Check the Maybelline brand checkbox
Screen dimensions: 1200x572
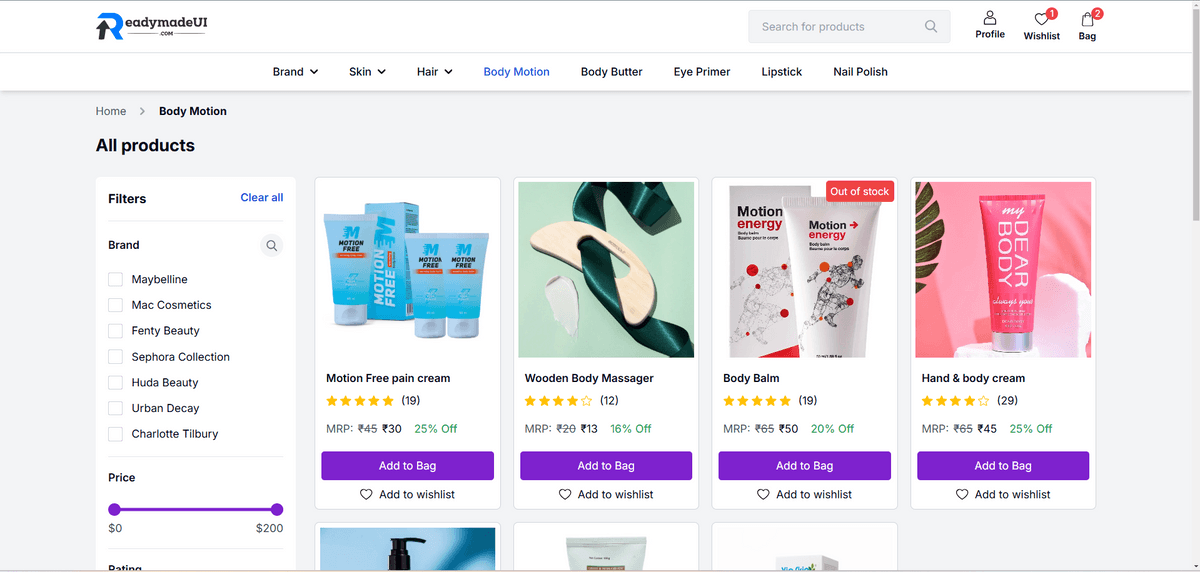click(115, 279)
